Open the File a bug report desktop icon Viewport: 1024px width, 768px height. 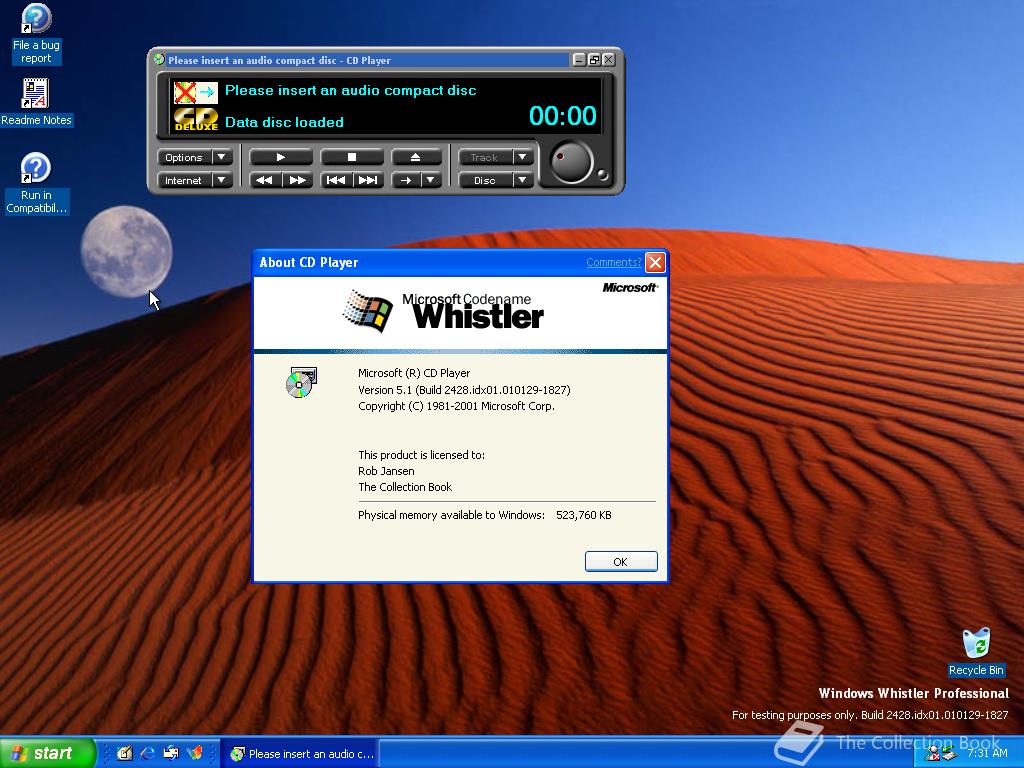36,34
